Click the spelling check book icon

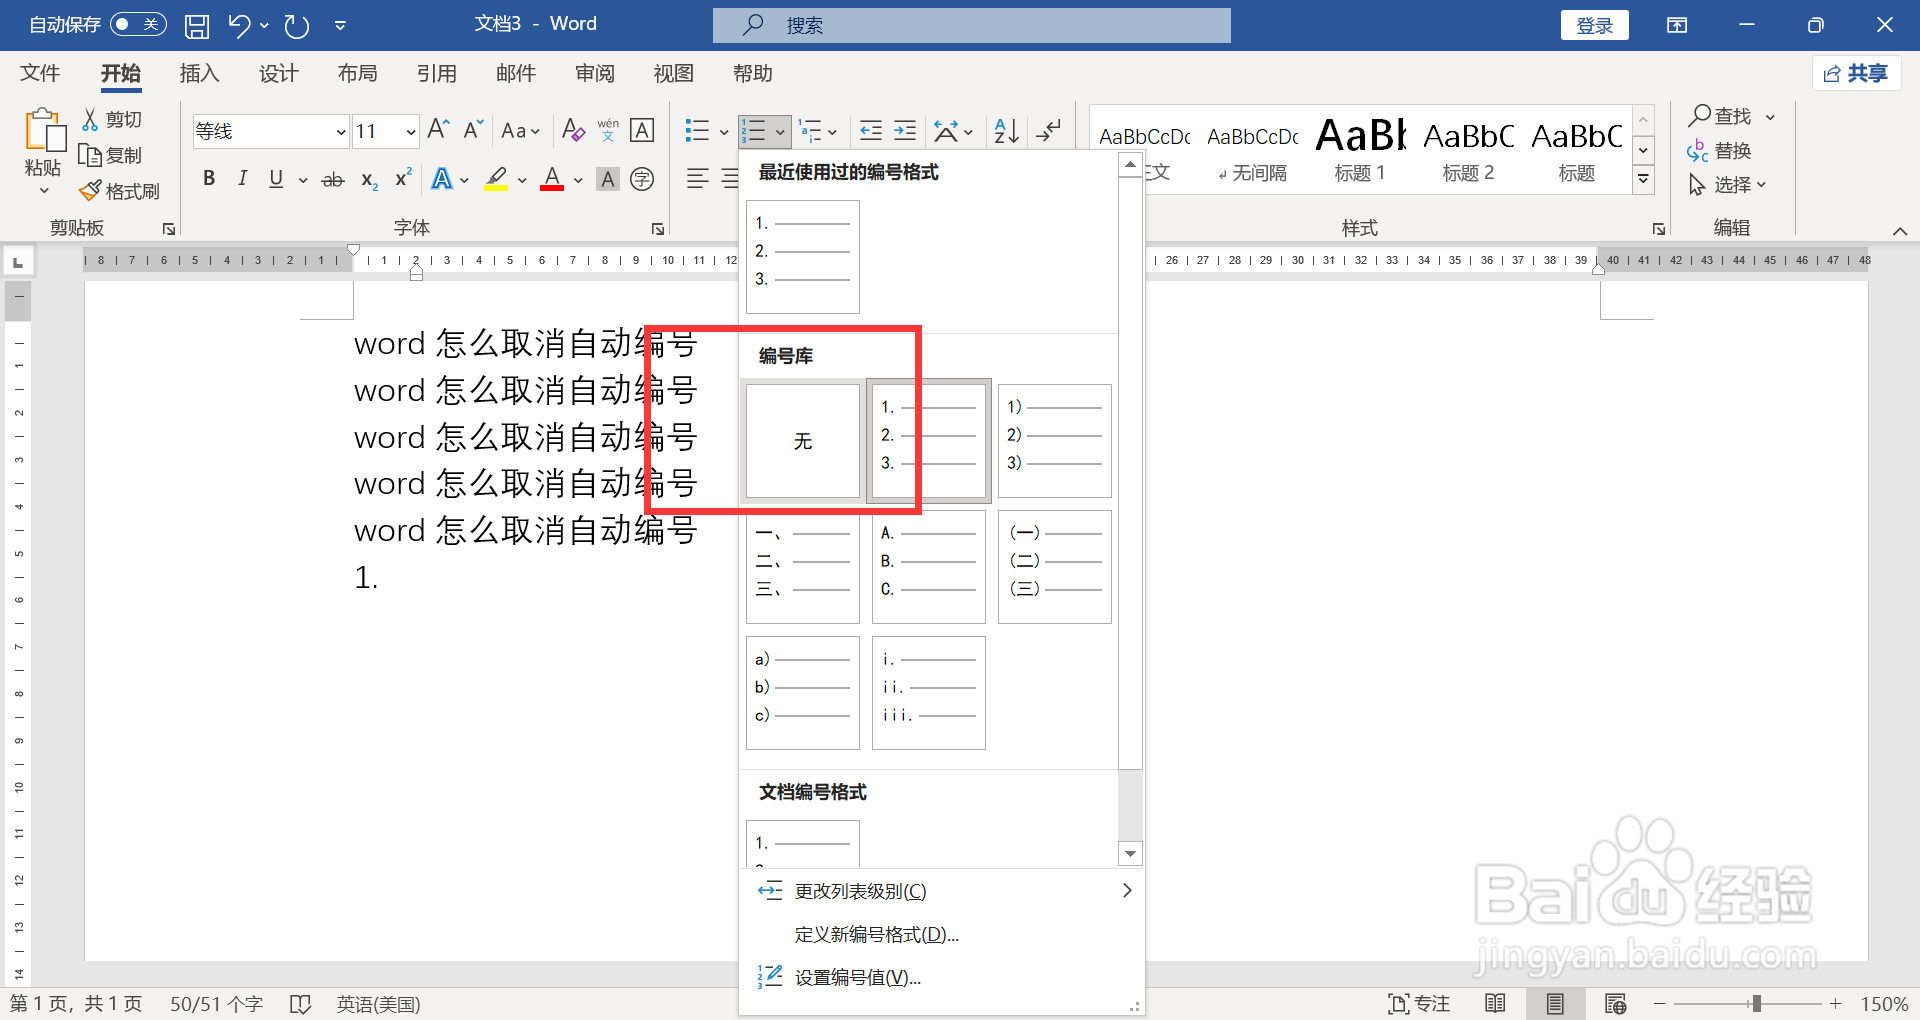[300, 1004]
